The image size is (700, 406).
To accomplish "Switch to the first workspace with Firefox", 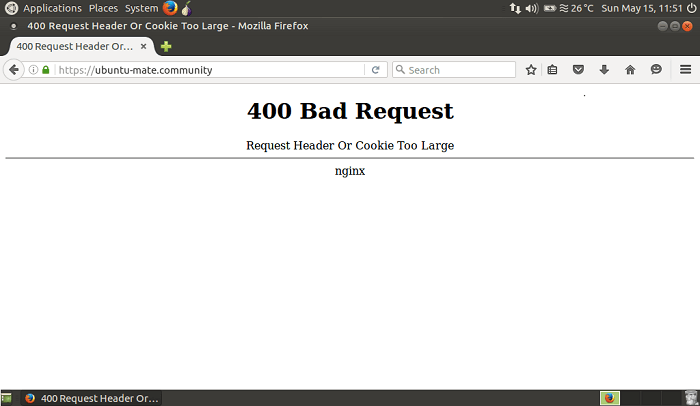I will [610, 398].
